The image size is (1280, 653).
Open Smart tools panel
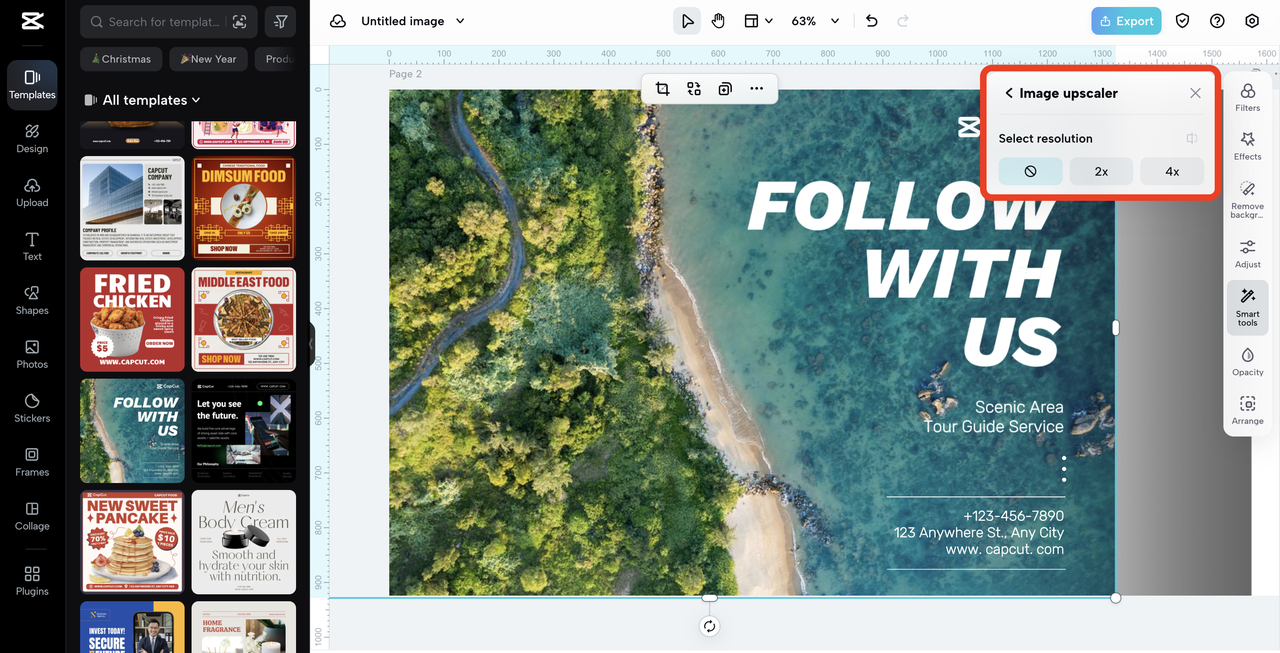[1248, 307]
